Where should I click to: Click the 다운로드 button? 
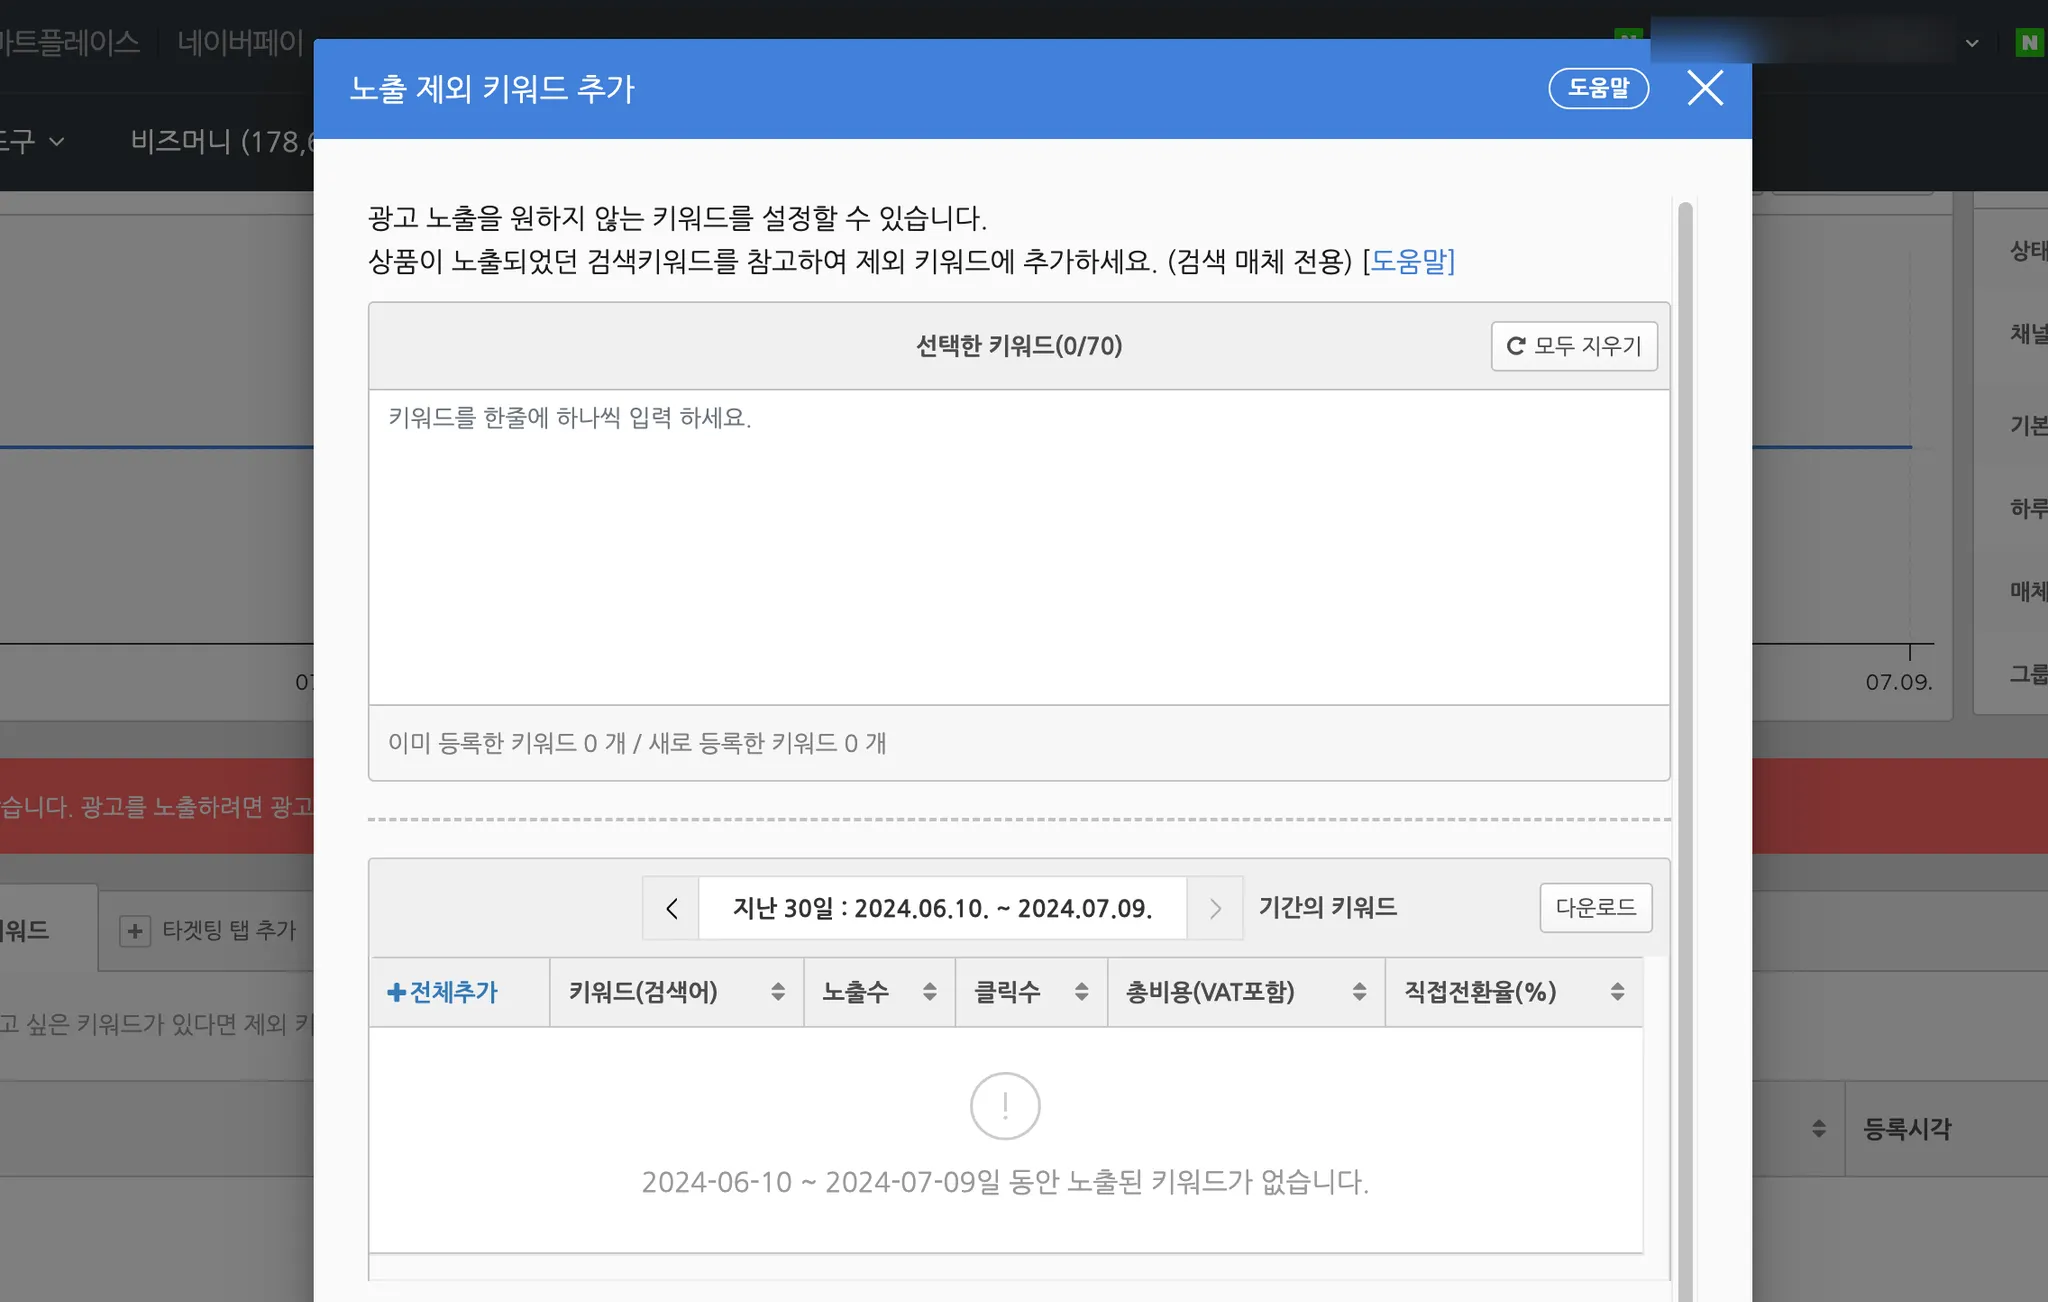(1595, 908)
